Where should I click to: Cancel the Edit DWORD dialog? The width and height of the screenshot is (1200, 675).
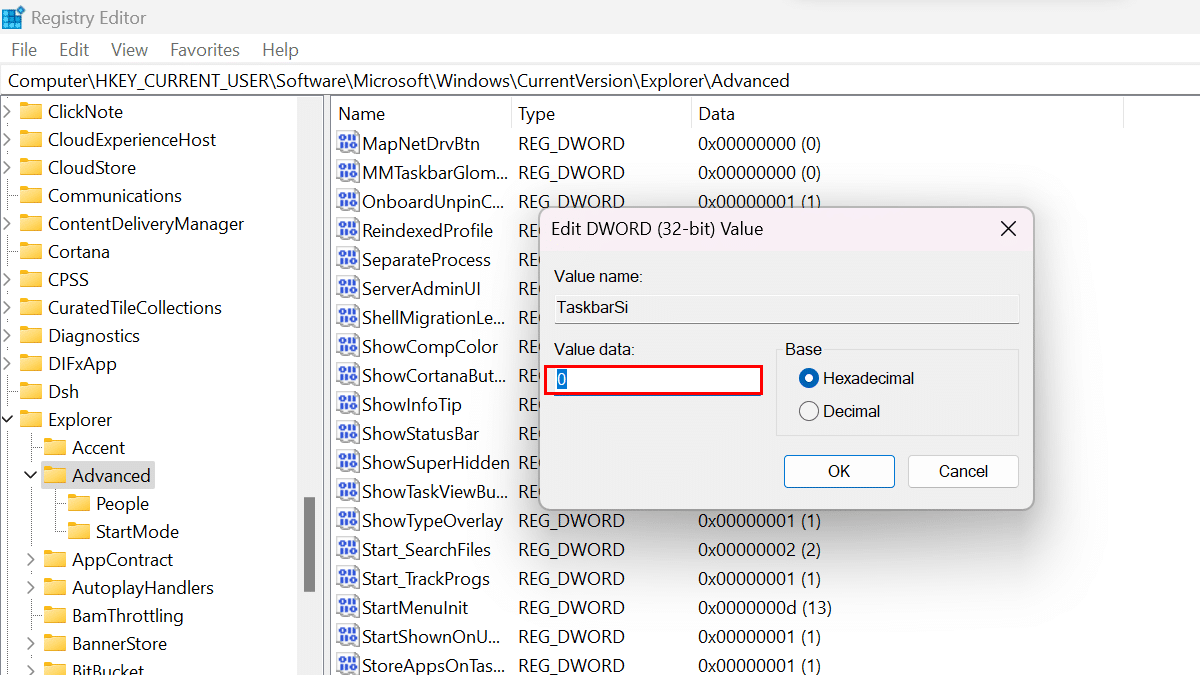click(962, 471)
